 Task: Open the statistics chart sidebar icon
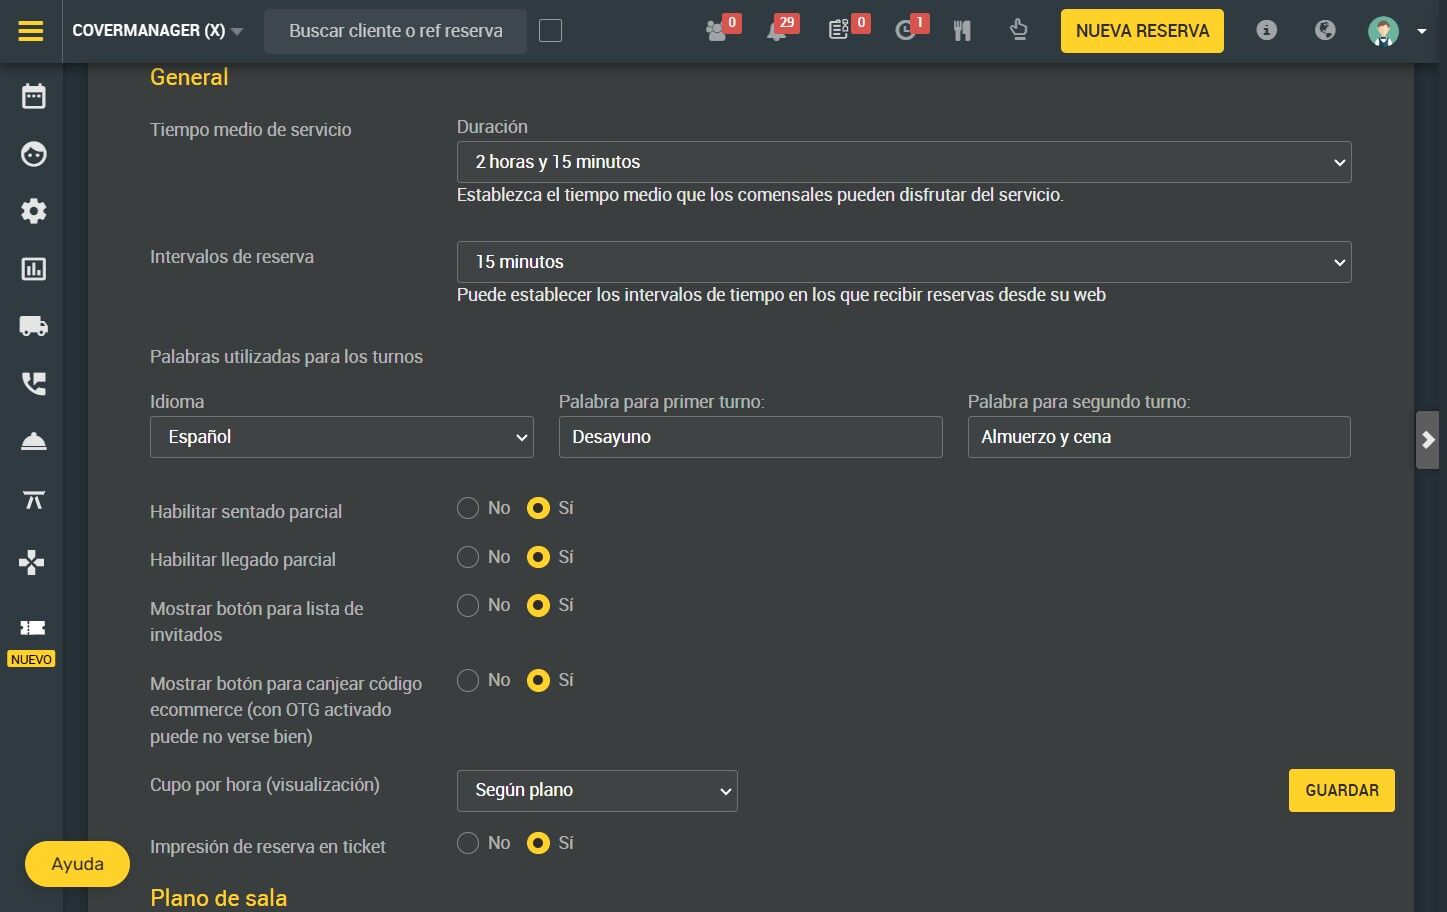33,269
